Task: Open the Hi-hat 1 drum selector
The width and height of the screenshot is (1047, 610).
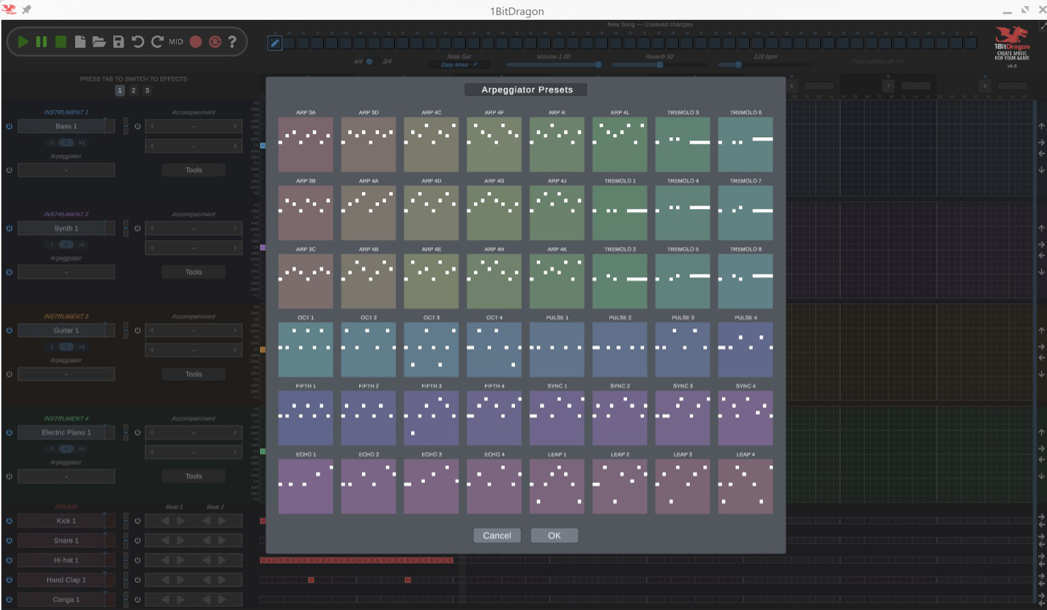Action: (66, 560)
